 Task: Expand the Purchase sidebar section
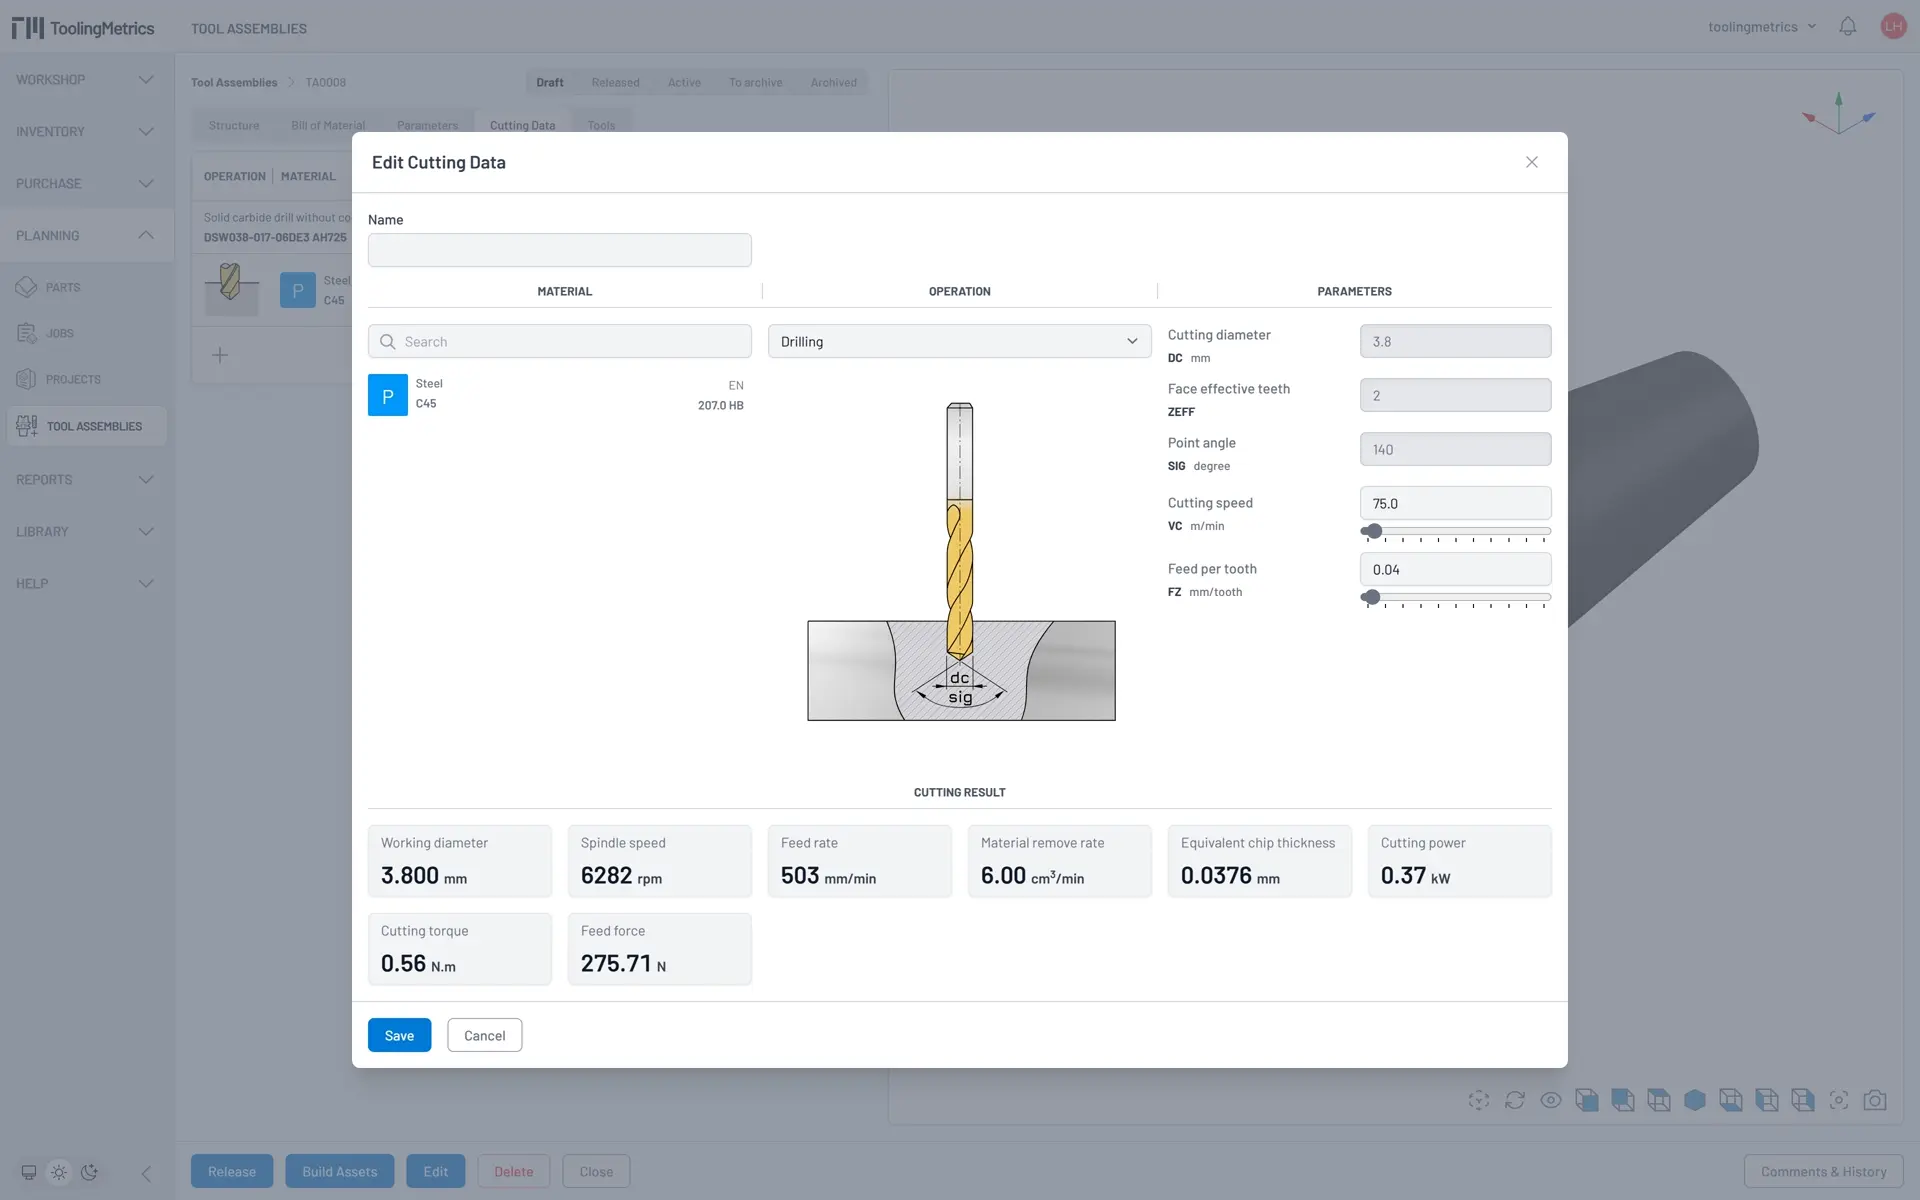tap(87, 183)
